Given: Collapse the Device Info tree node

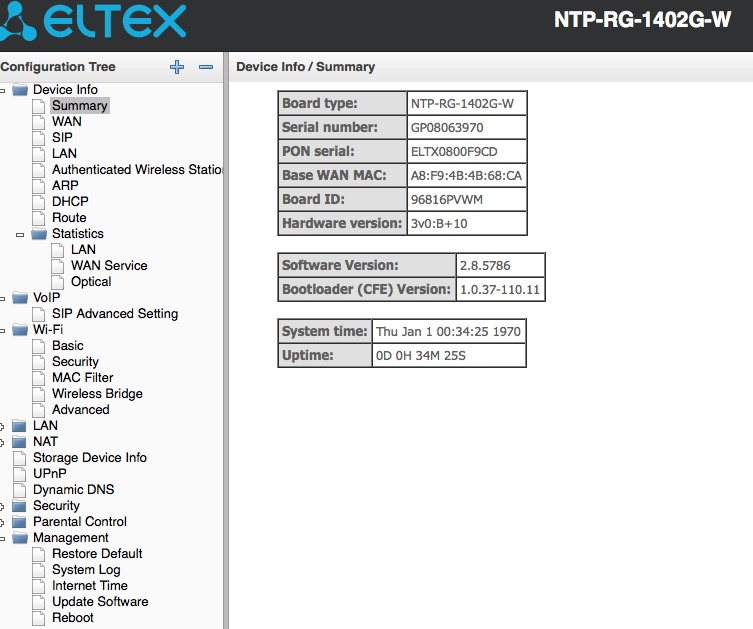Looking at the screenshot, I should (2, 90).
